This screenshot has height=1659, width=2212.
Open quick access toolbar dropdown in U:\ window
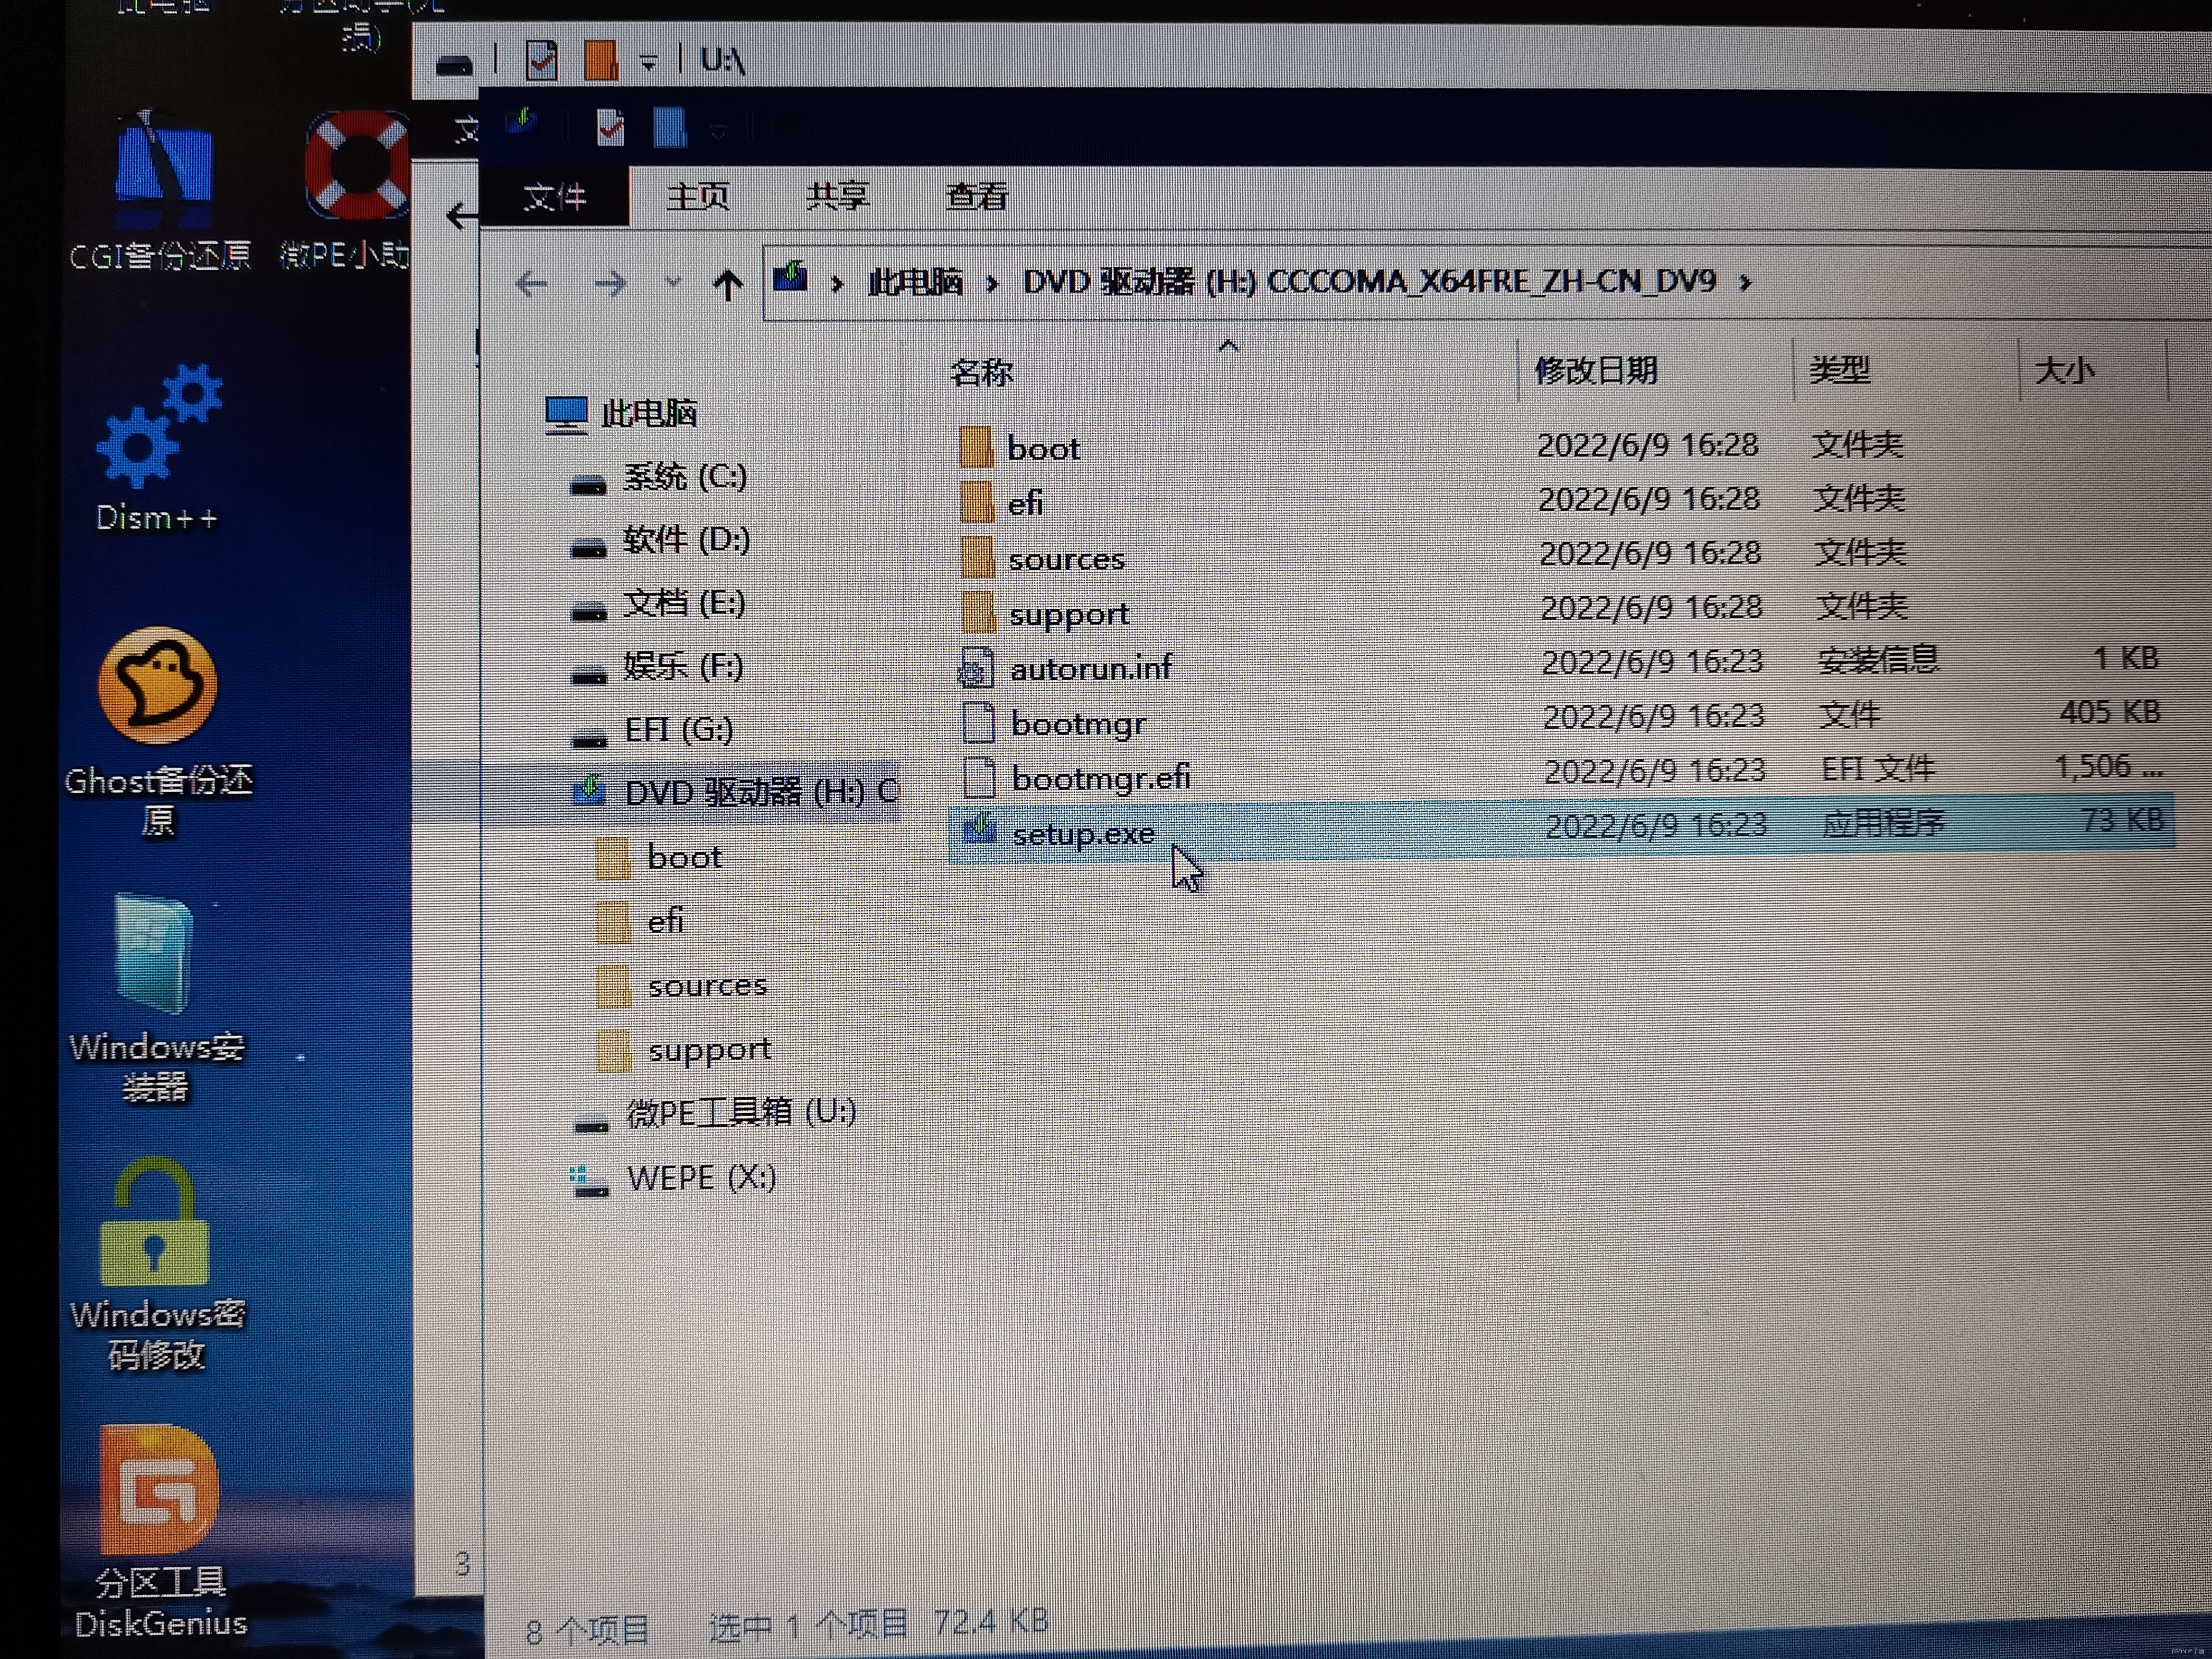click(x=649, y=62)
